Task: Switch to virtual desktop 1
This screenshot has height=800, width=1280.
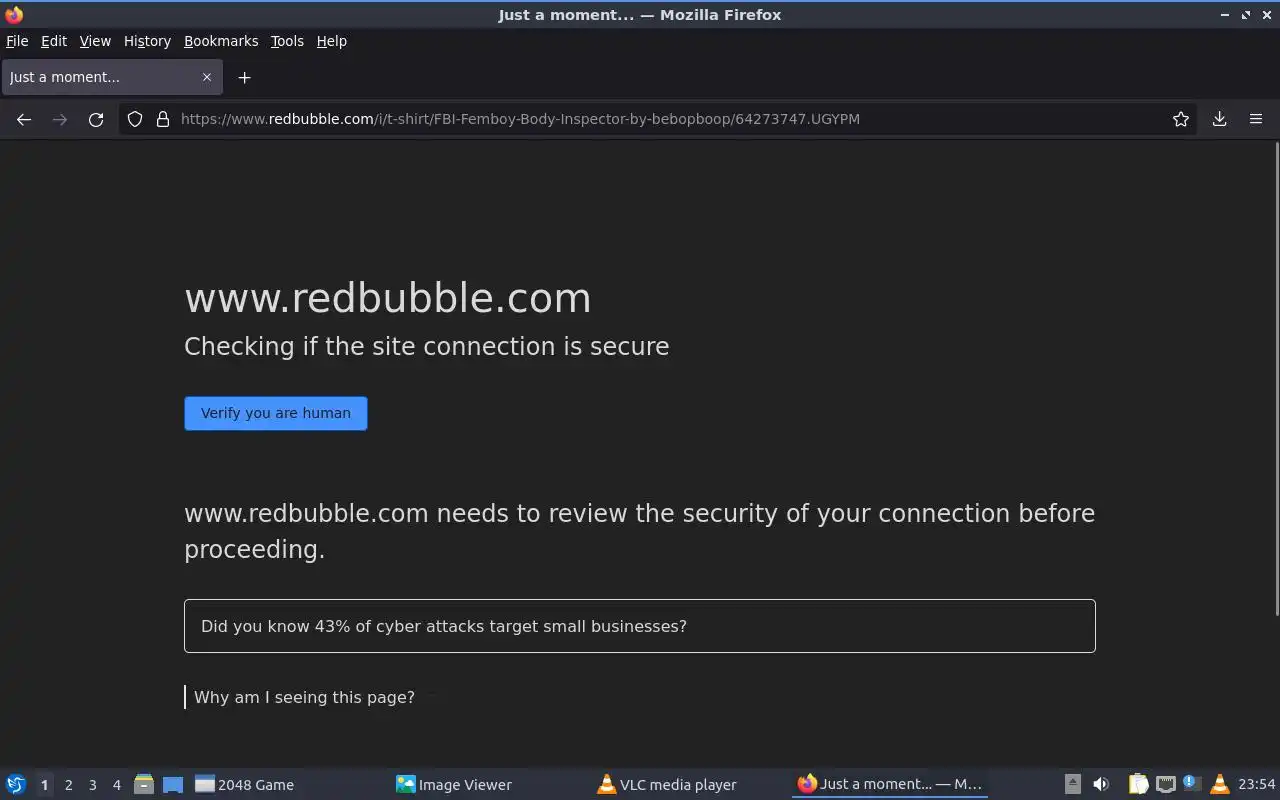Action: [x=44, y=785]
